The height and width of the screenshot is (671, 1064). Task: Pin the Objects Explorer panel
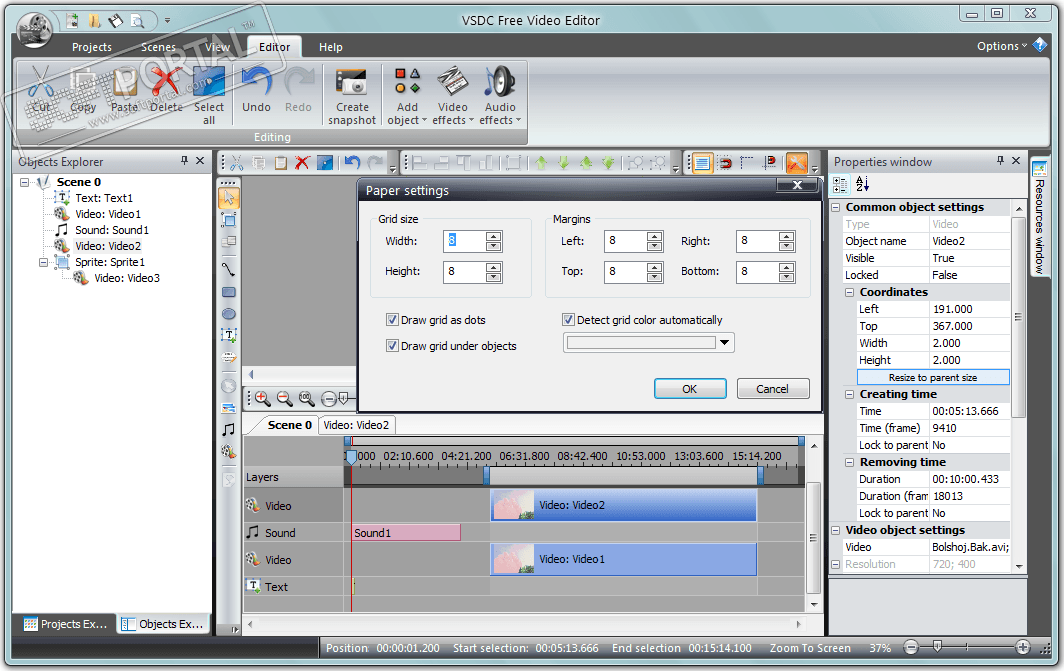click(x=184, y=161)
